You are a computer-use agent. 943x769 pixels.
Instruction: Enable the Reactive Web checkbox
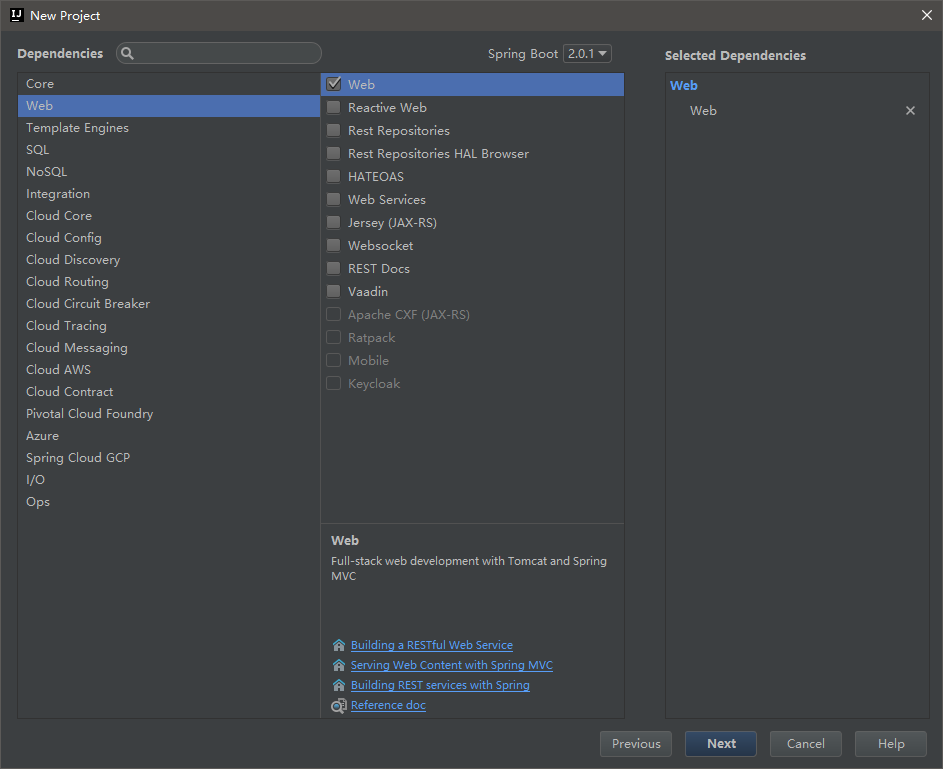coord(334,108)
